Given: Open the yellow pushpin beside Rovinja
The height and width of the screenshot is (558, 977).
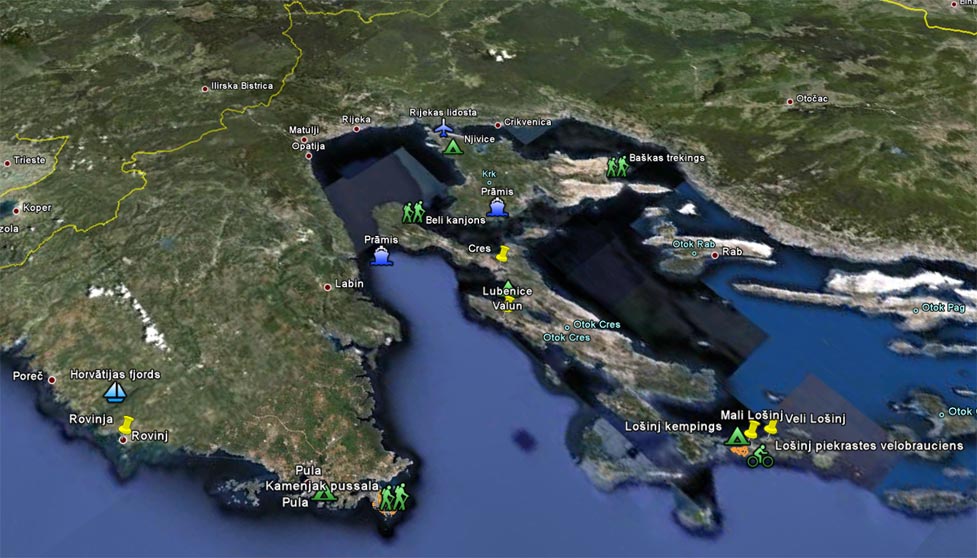Looking at the screenshot, I should (x=126, y=425).
